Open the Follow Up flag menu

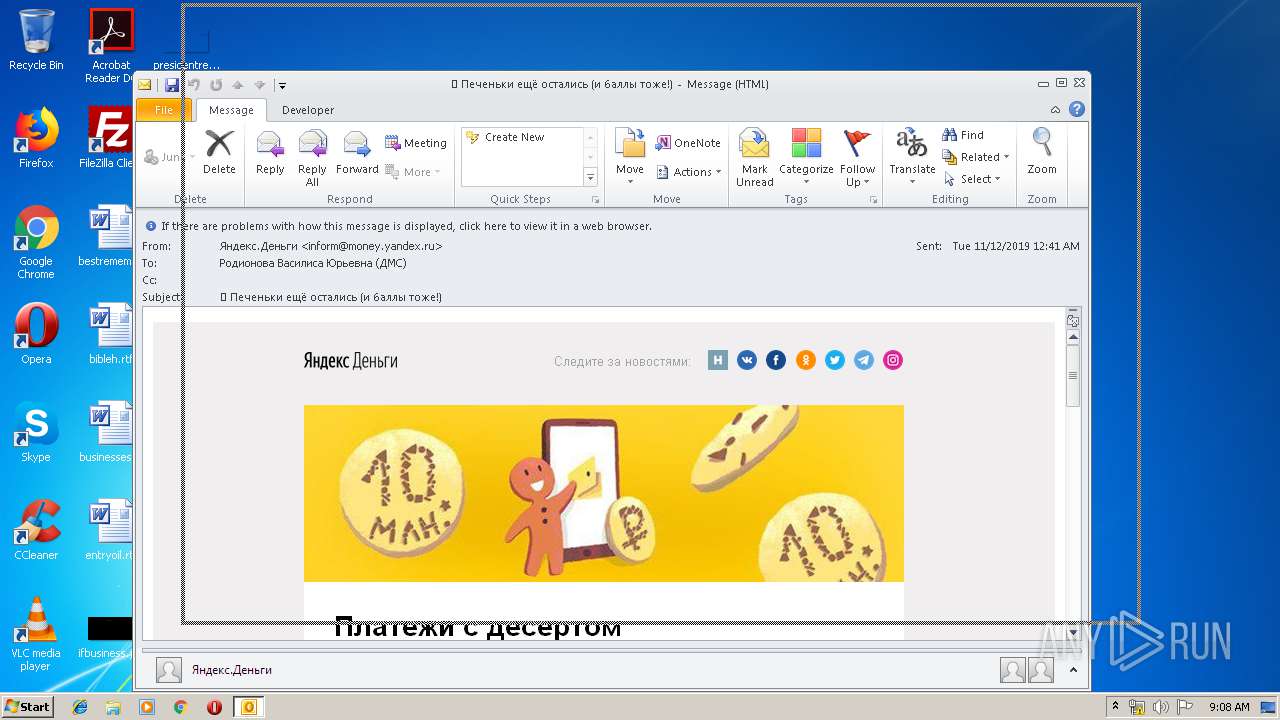click(857, 158)
